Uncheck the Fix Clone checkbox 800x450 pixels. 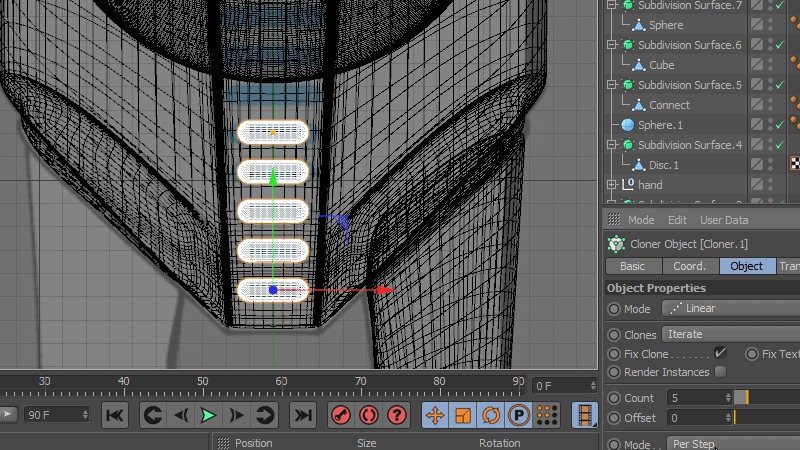pyautogui.click(x=720, y=353)
